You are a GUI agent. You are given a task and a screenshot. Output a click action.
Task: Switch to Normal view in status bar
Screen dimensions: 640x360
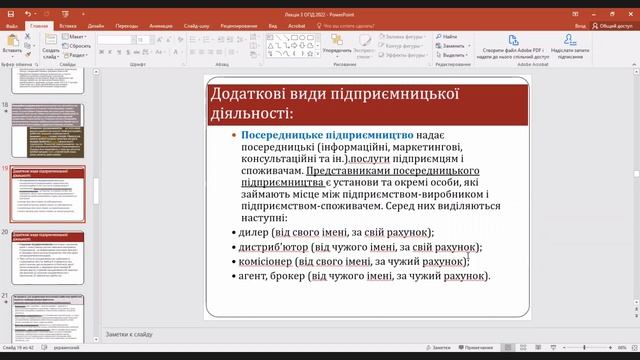pyautogui.click(x=508, y=347)
